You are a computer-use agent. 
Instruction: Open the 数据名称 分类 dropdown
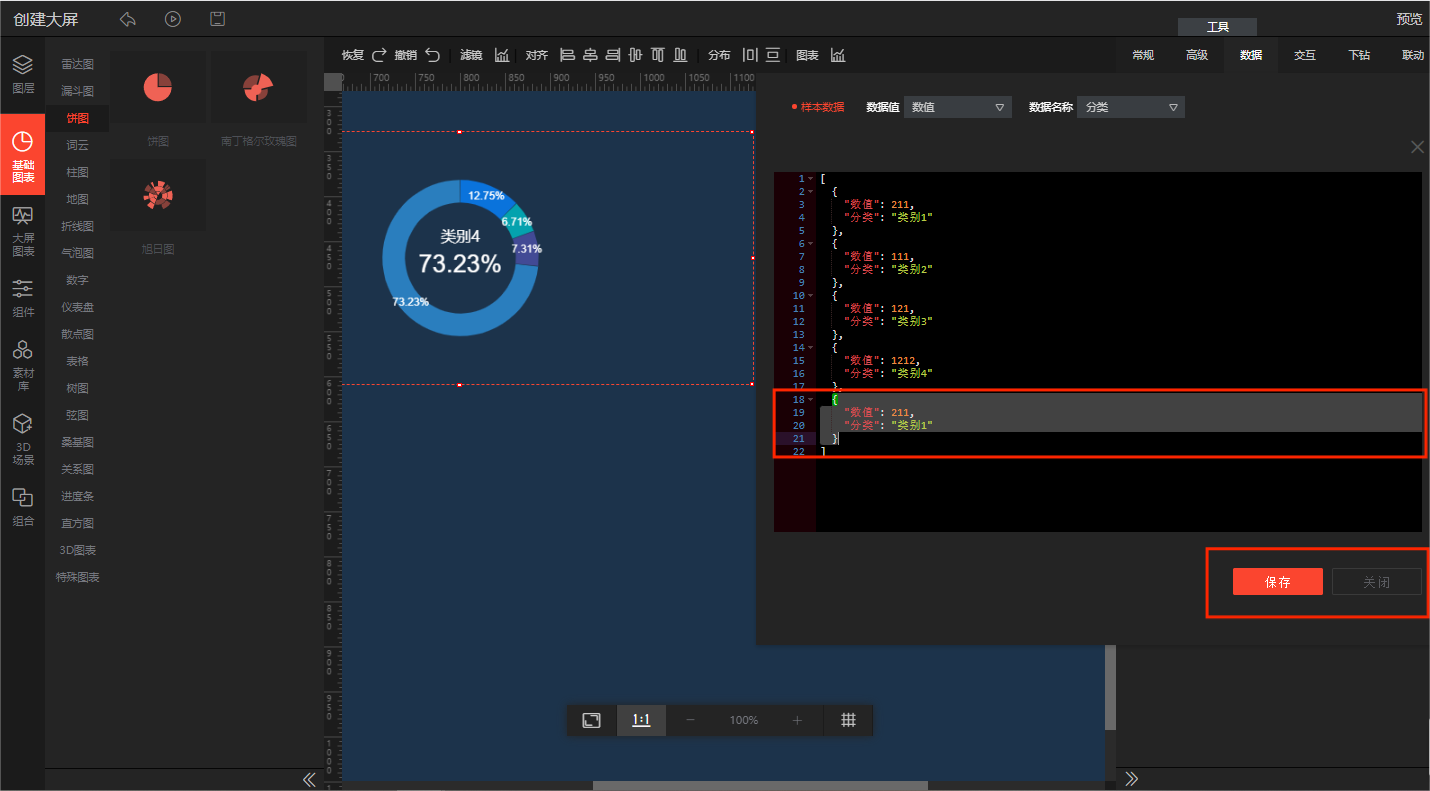(1131, 107)
